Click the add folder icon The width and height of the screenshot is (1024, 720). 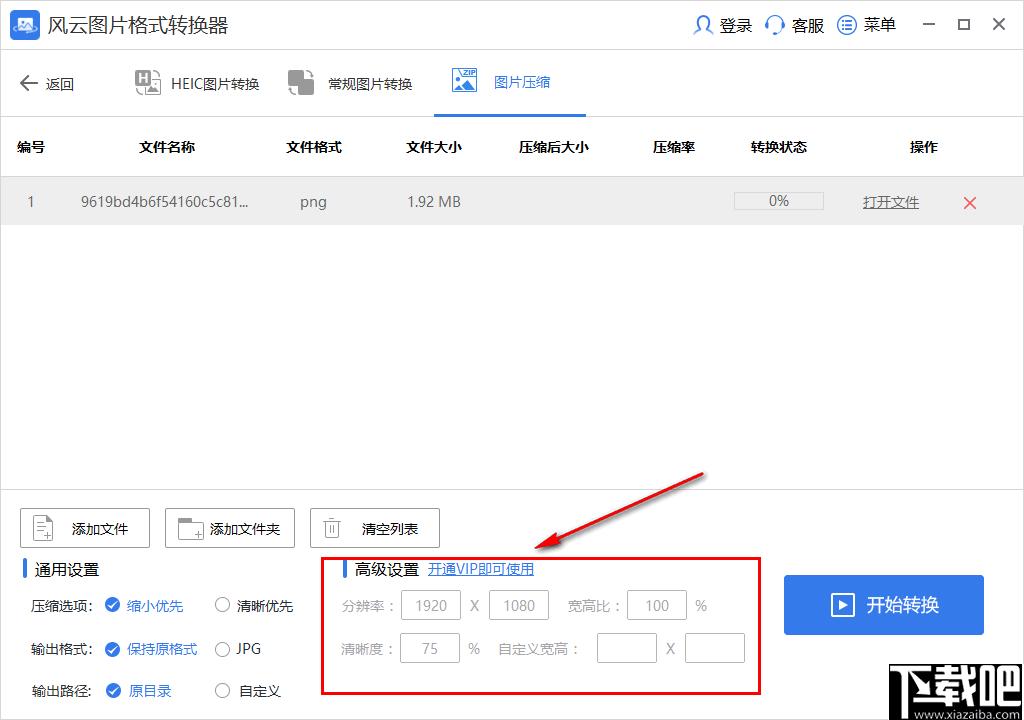pyautogui.click(x=191, y=529)
